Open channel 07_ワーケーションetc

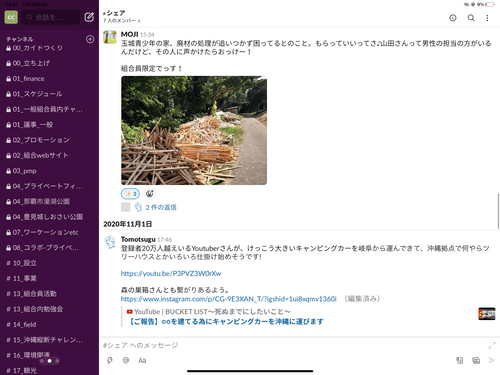(49, 232)
